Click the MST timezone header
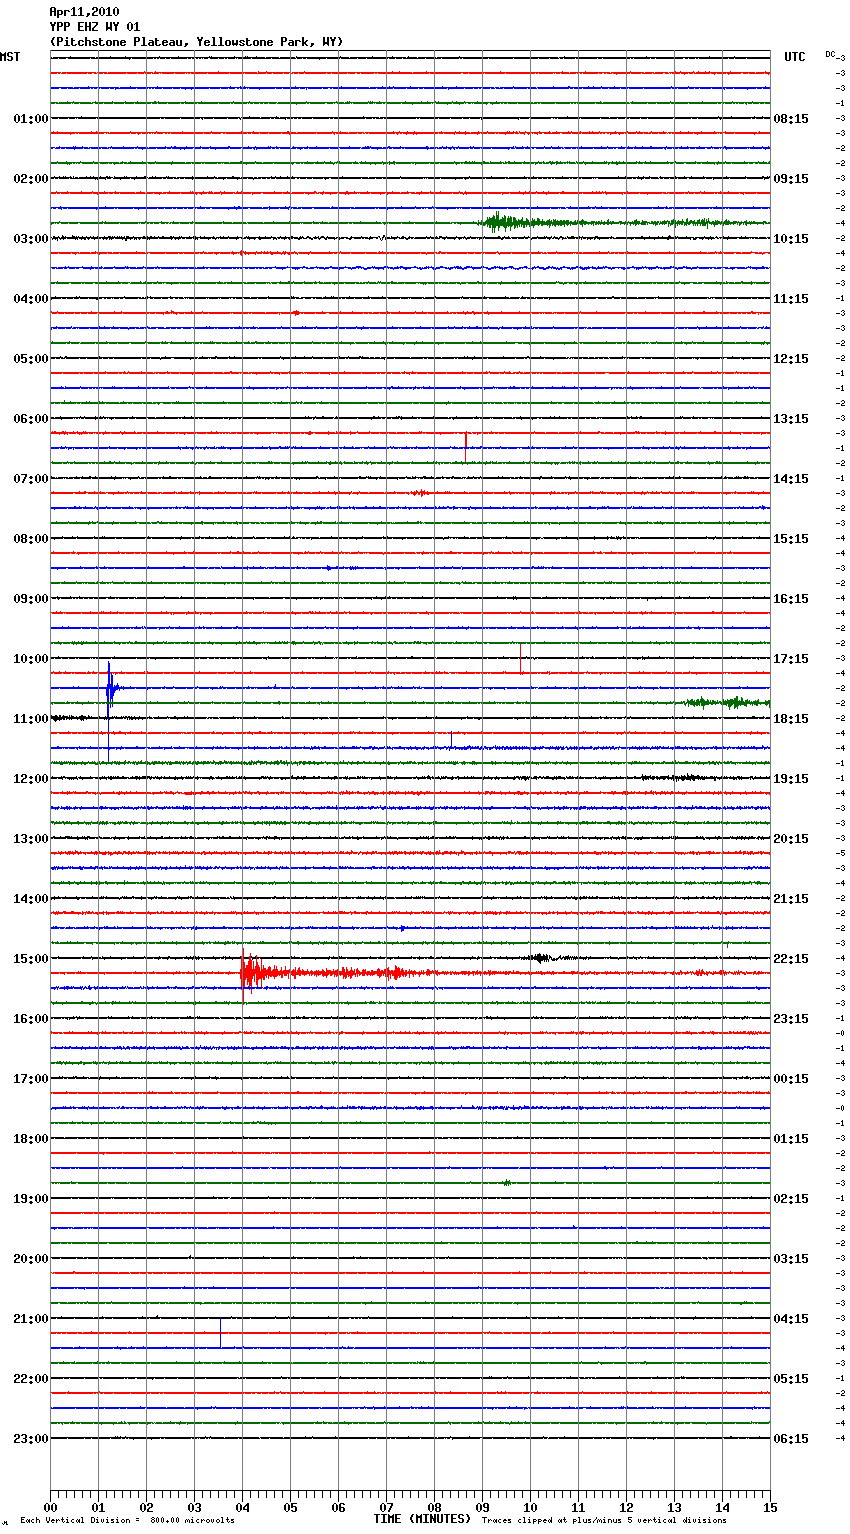Screen dimensions: 850x1534 (x=10, y=57)
